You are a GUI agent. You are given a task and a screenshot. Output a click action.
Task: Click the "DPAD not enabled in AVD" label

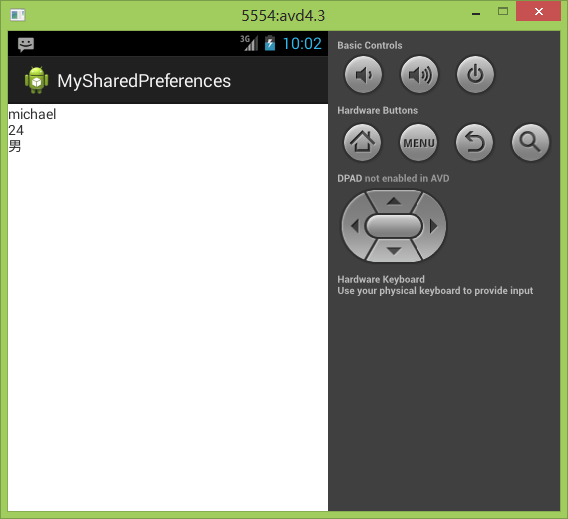393,179
